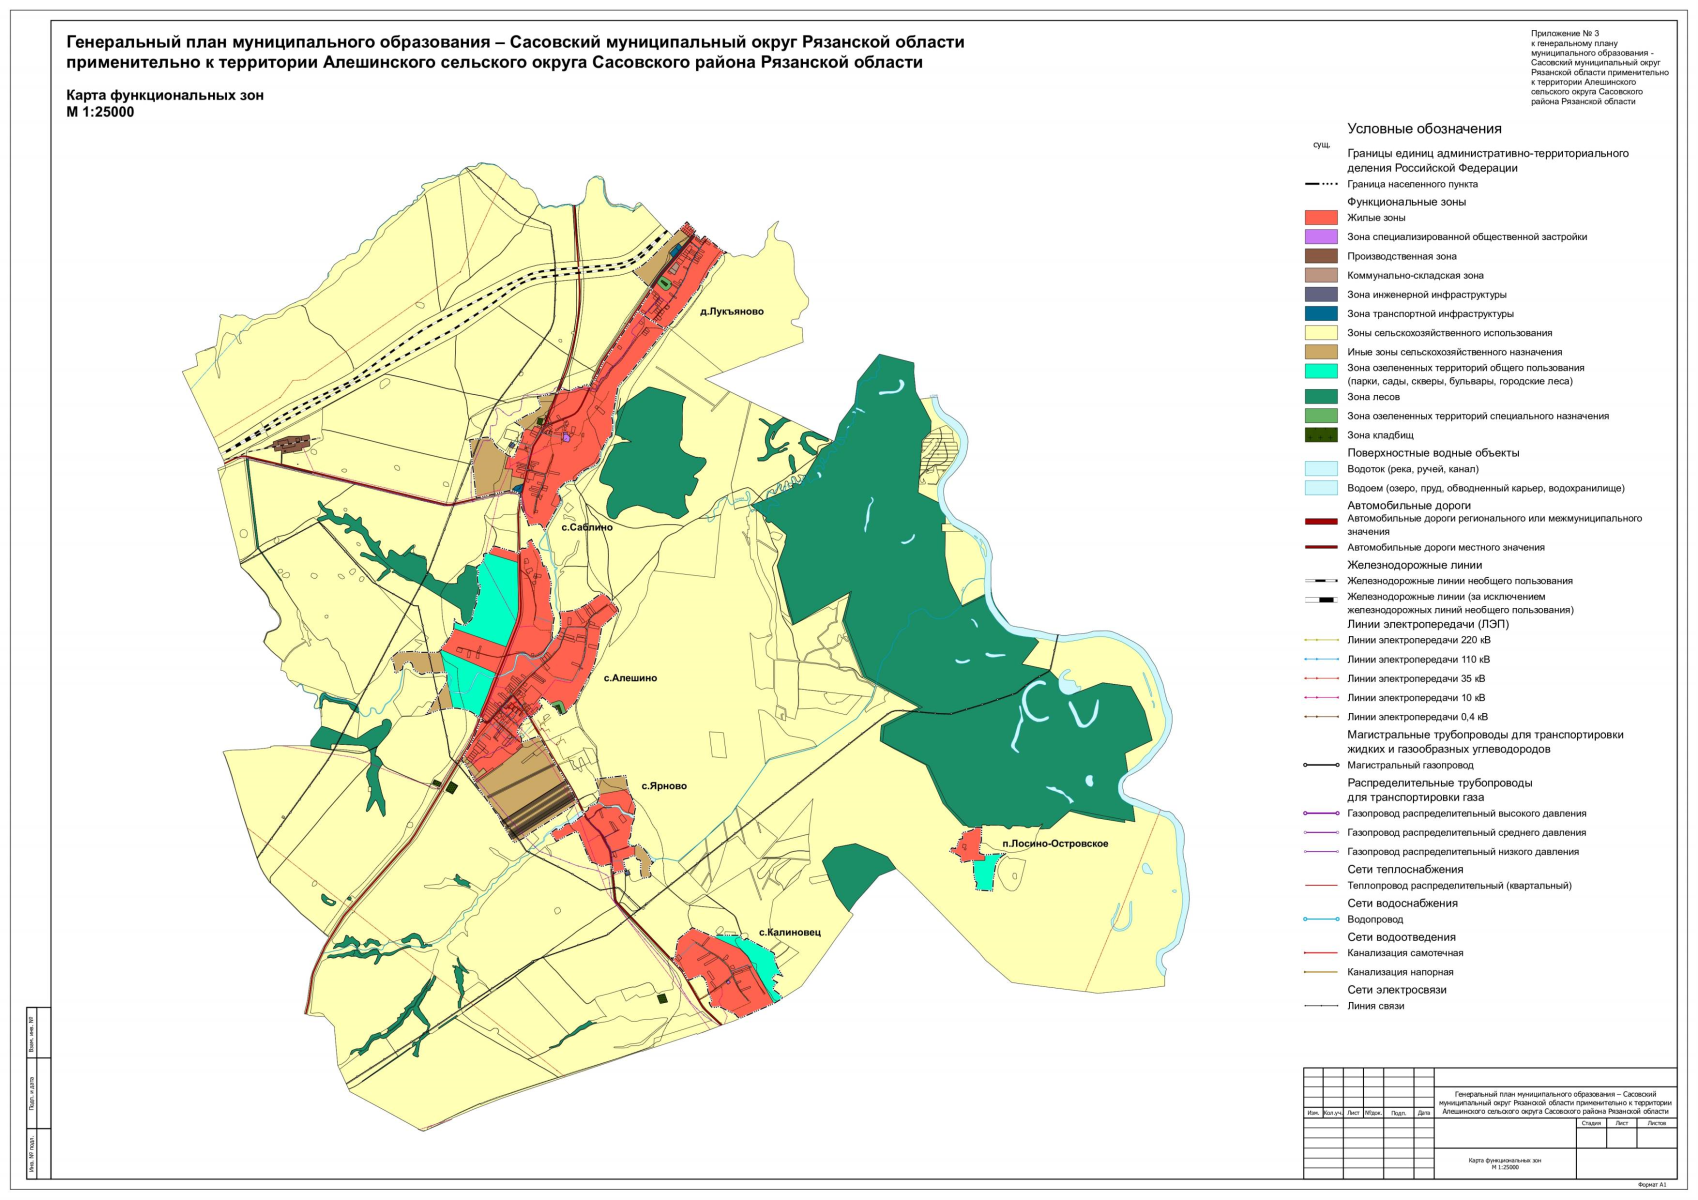Click the red Жилые зоны legend swatch
The width and height of the screenshot is (1698, 1200).
(1320, 218)
